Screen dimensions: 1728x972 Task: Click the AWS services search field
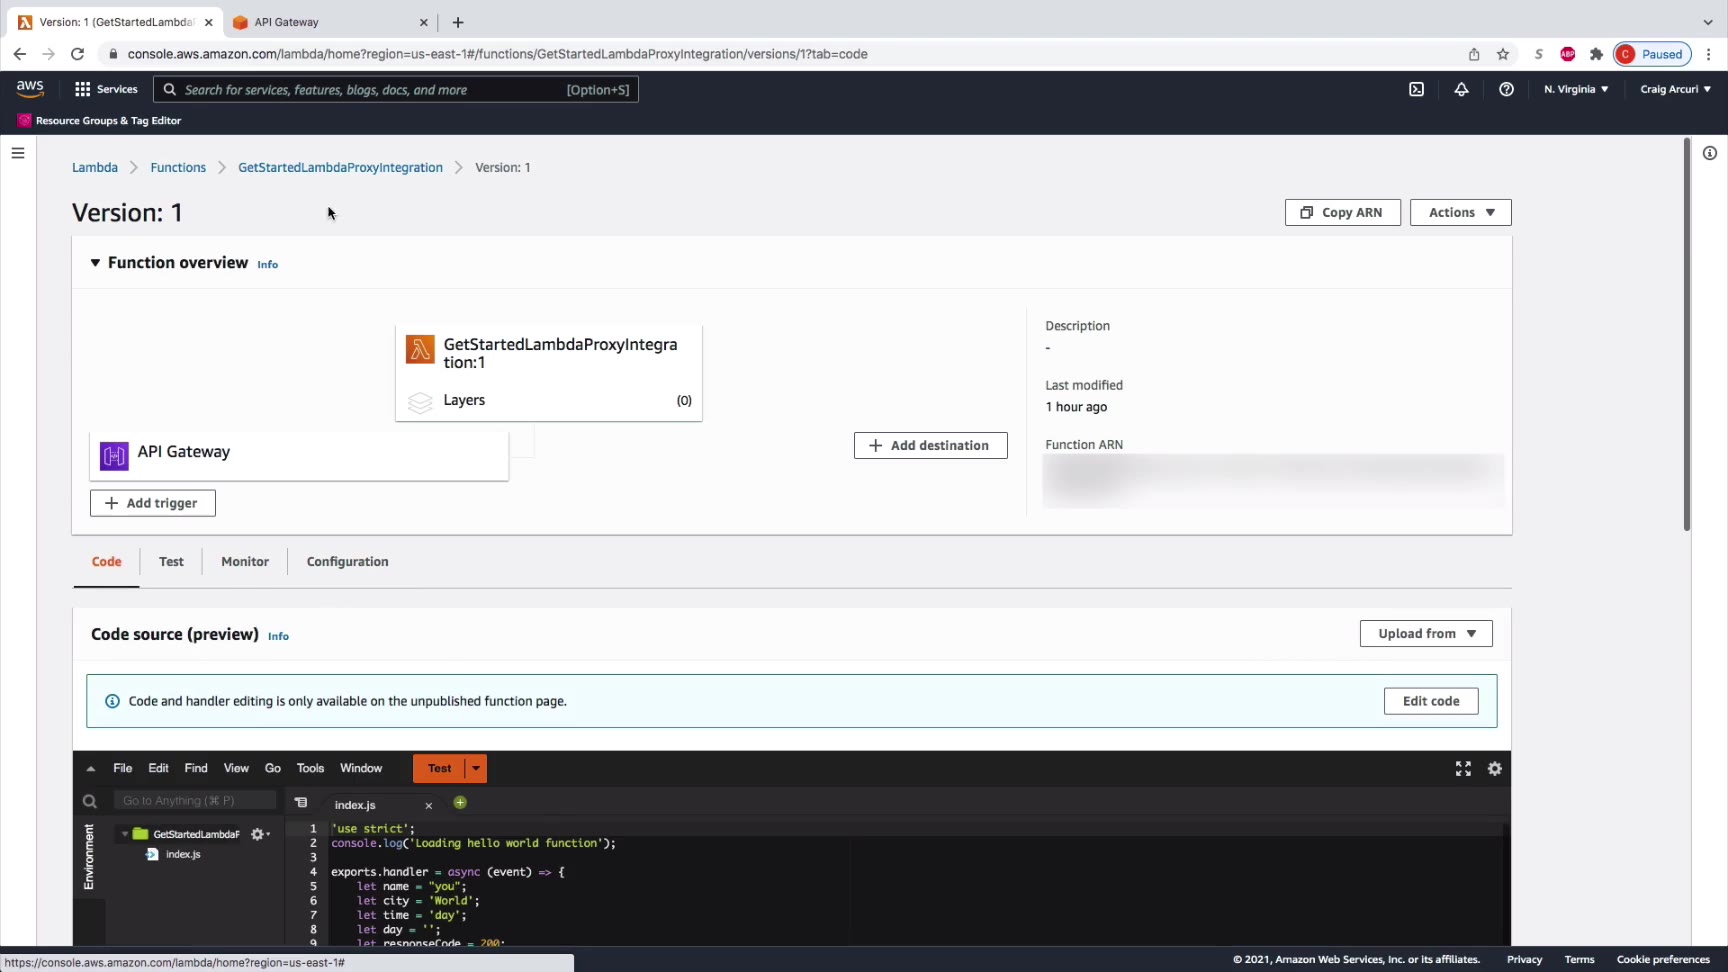click(x=396, y=90)
